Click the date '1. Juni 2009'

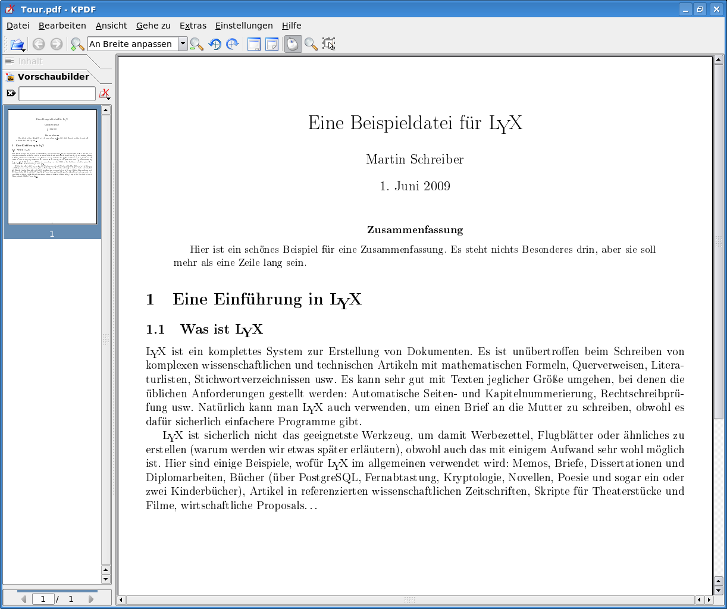[415, 186]
